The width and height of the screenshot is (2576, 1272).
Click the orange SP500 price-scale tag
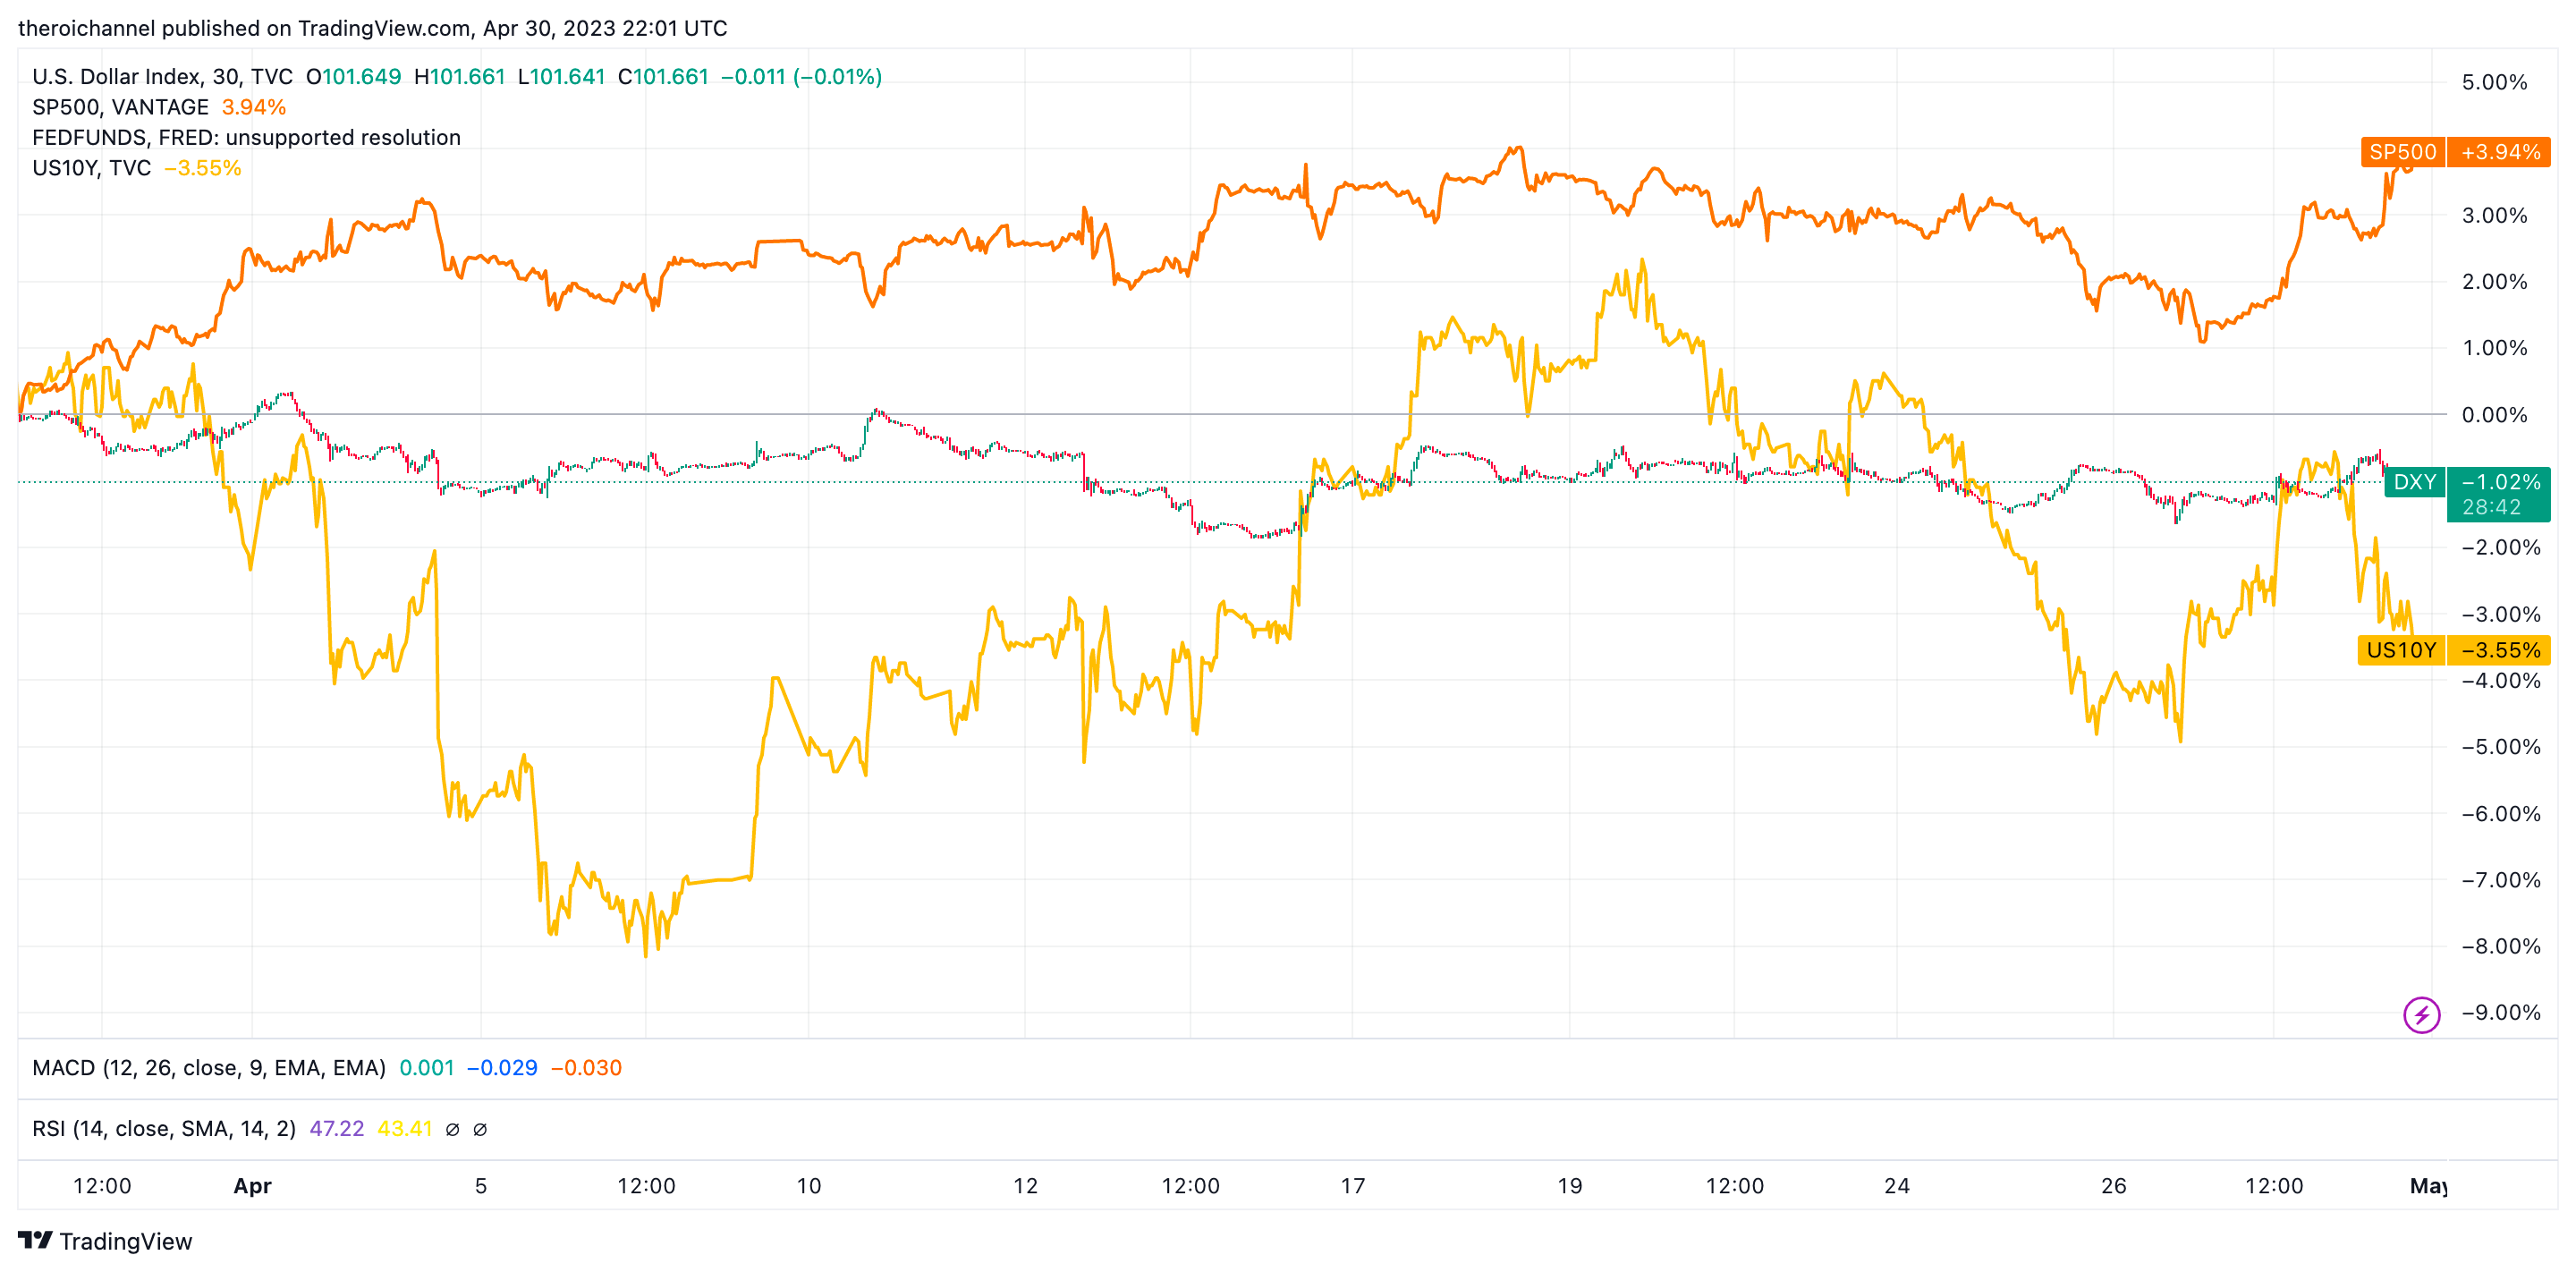[x=2402, y=152]
